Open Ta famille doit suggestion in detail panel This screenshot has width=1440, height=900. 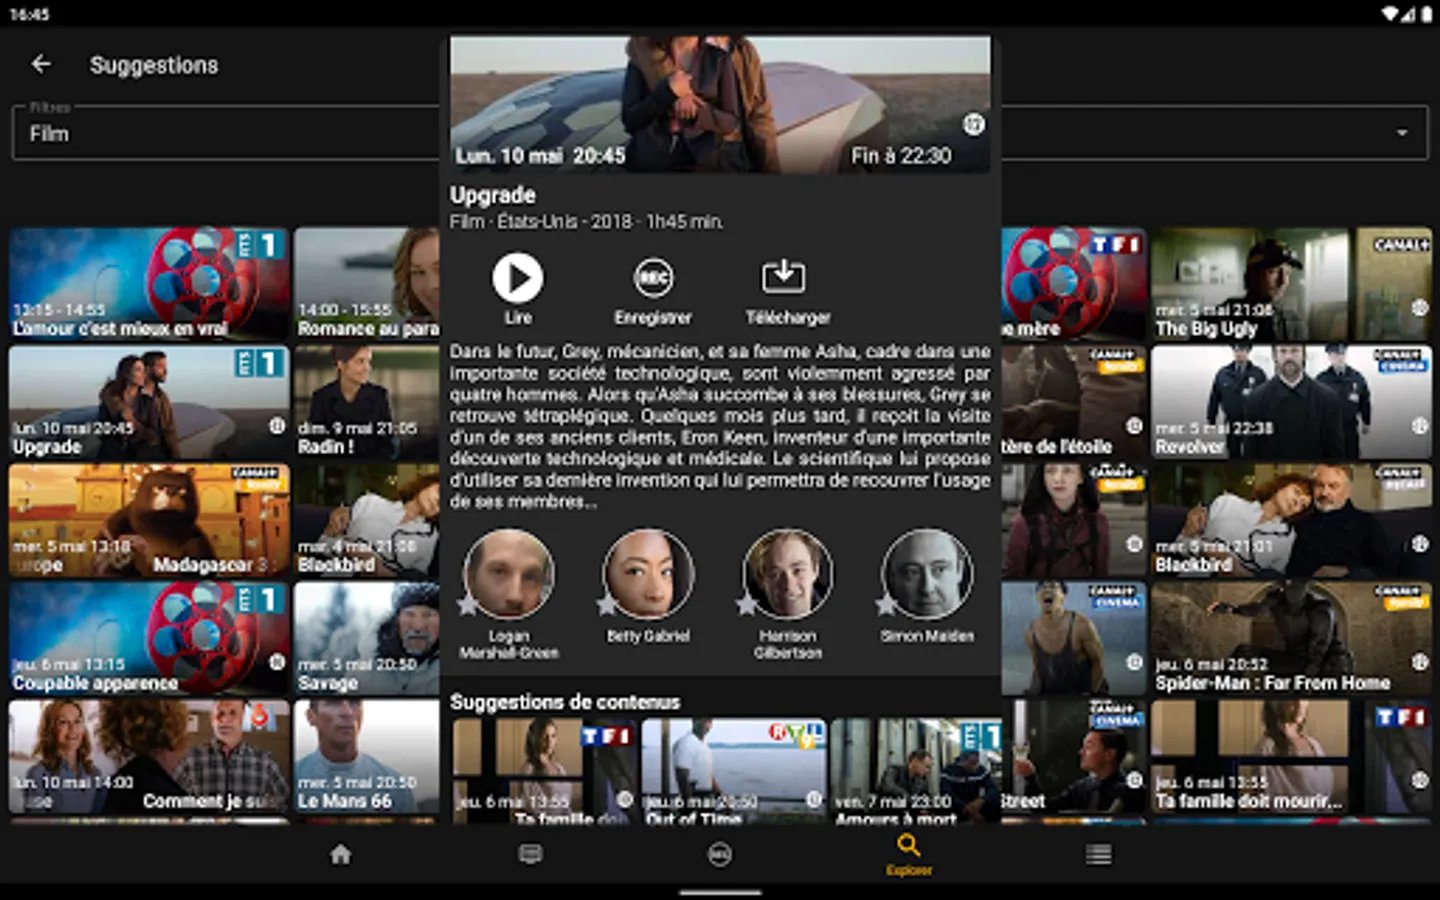click(x=545, y=771)
